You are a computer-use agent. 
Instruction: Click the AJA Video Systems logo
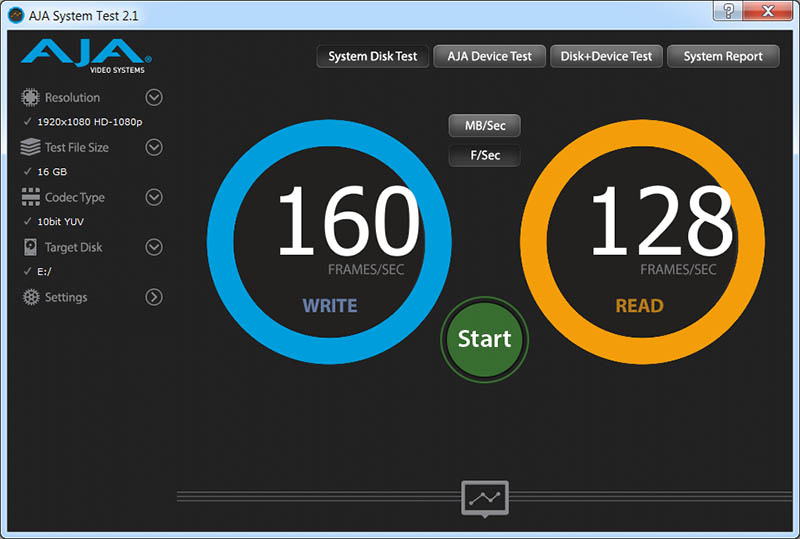click(86, 56)
